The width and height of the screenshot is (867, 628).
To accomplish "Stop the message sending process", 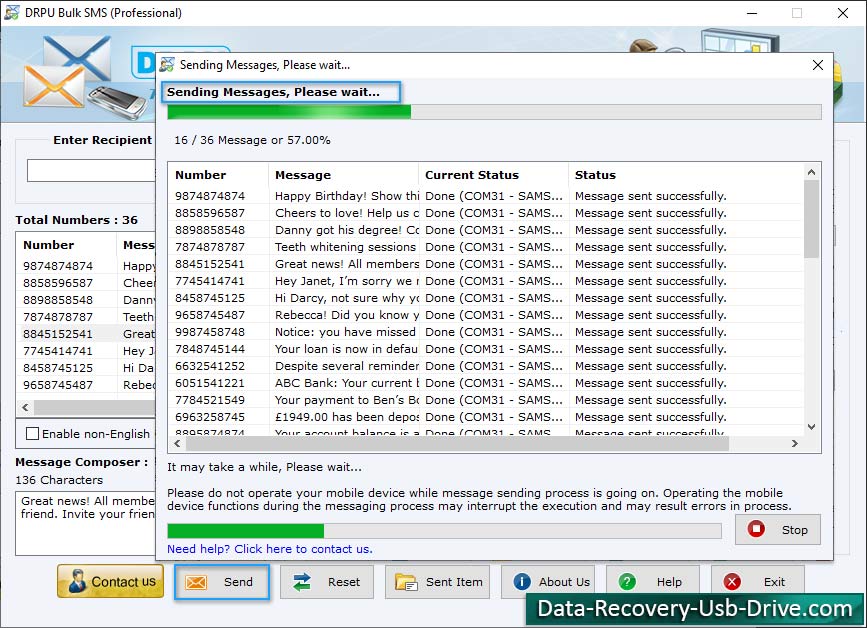I will click(777, 530).
